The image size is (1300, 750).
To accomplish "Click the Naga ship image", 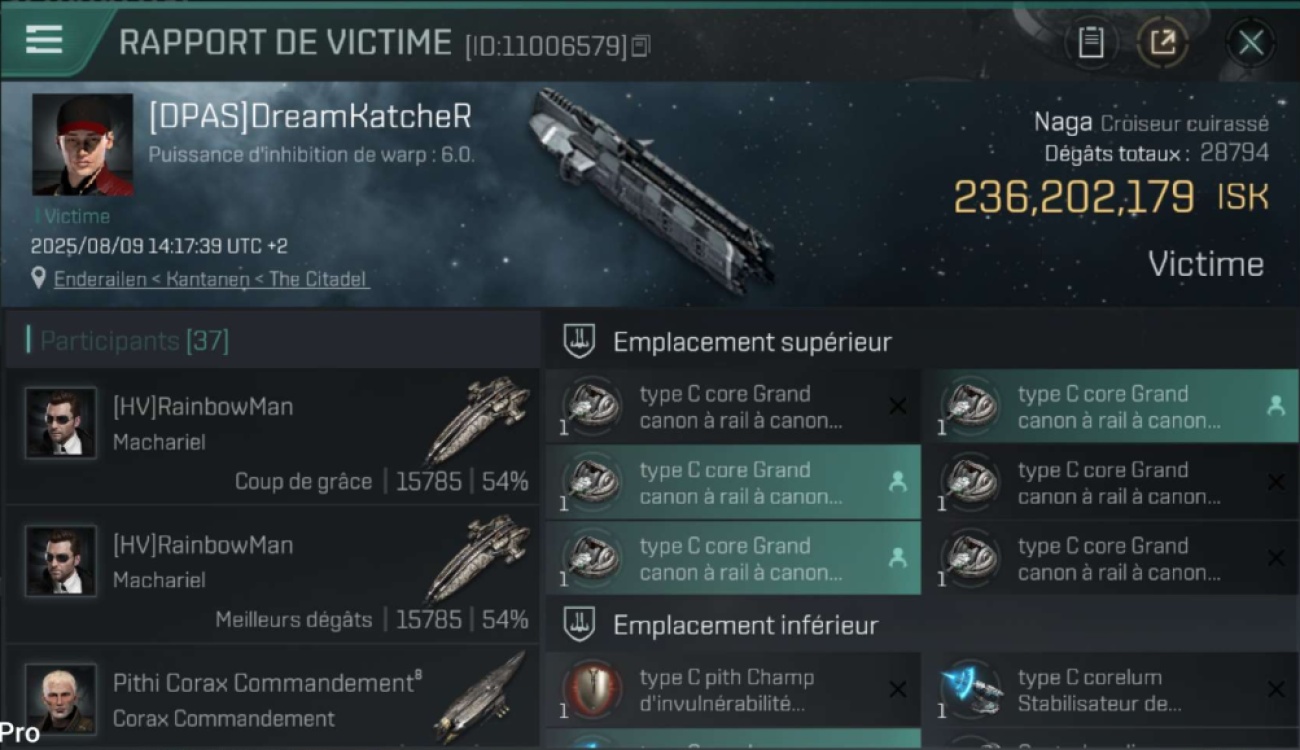I will click(x=649, y=191).
